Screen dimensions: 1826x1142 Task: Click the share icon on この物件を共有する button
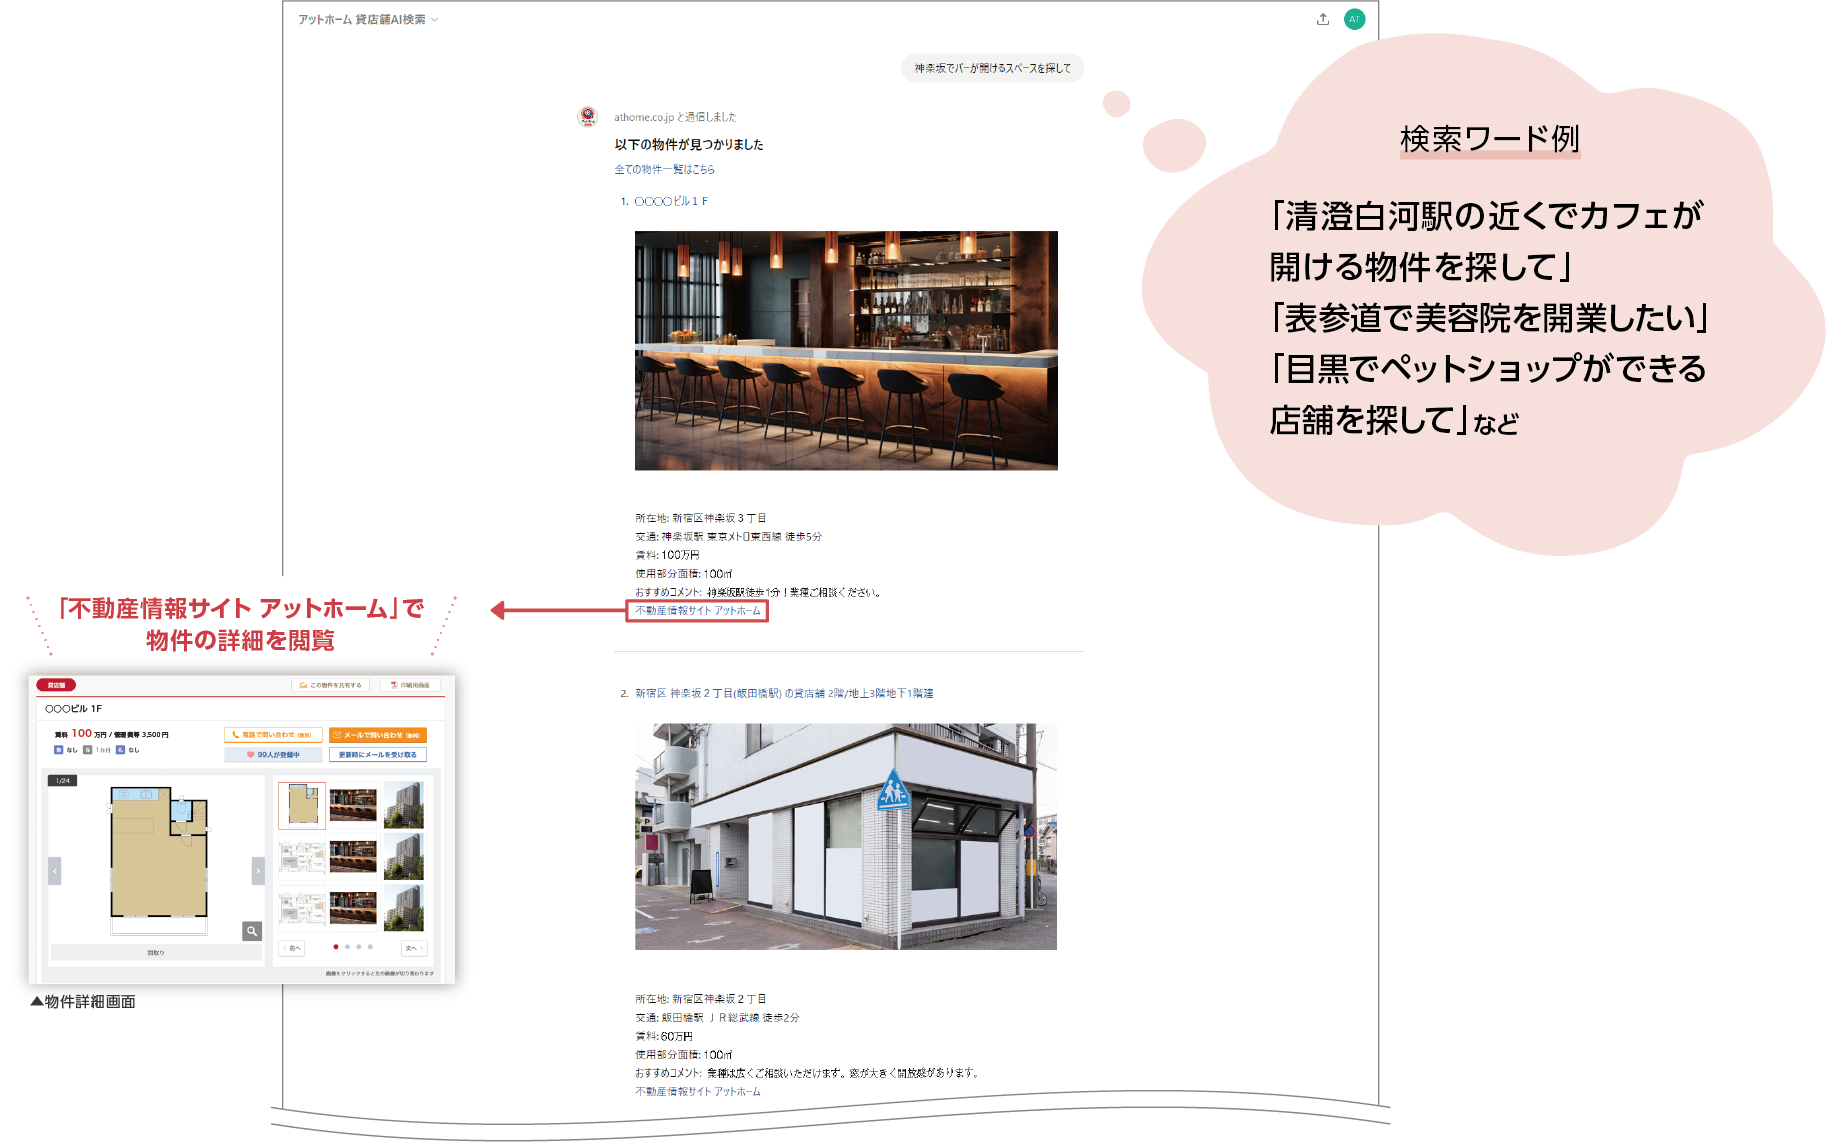pyautogui.click(x=302, y=685)
